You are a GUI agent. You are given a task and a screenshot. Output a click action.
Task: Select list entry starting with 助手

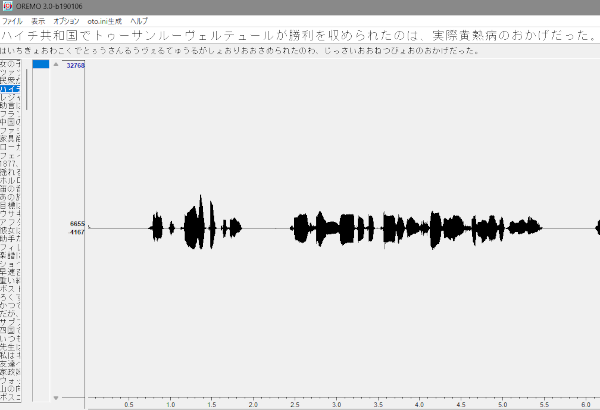click(x=10, y=238)
